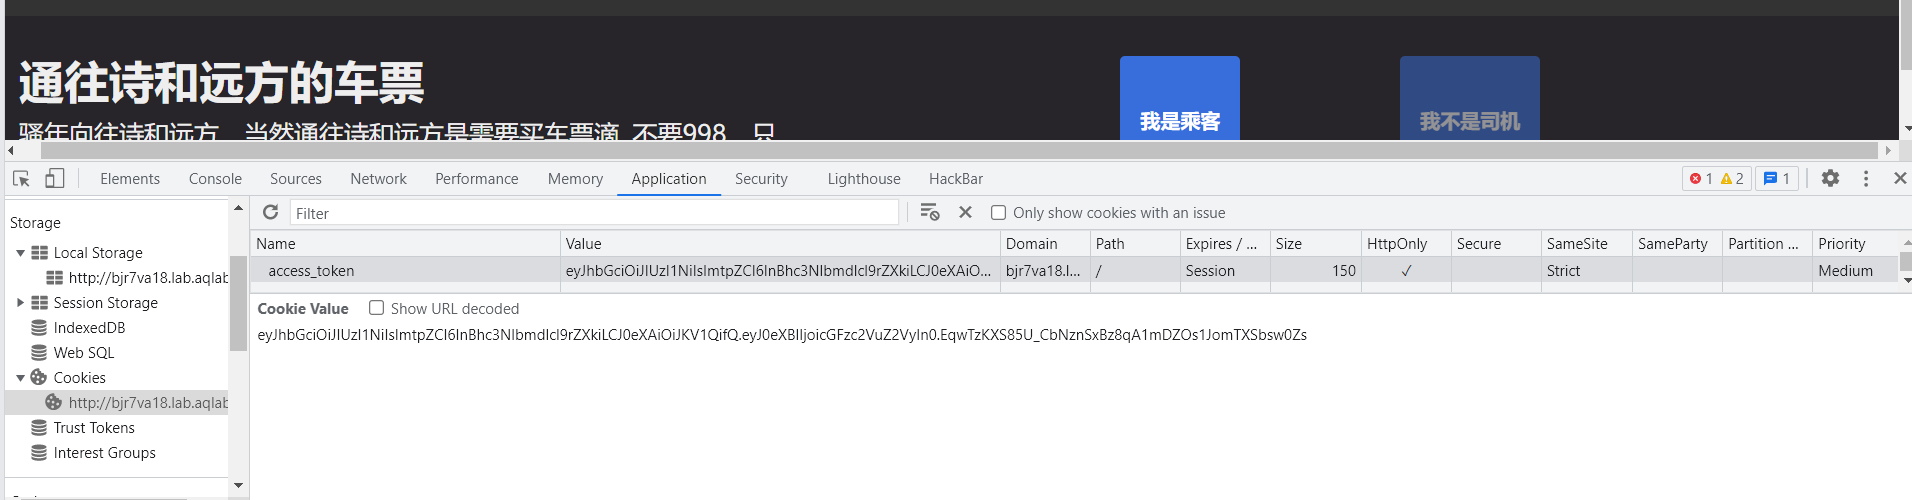Clear all cookies with the filter-clear icon
1912x500 pixels.
click(929, 212)
